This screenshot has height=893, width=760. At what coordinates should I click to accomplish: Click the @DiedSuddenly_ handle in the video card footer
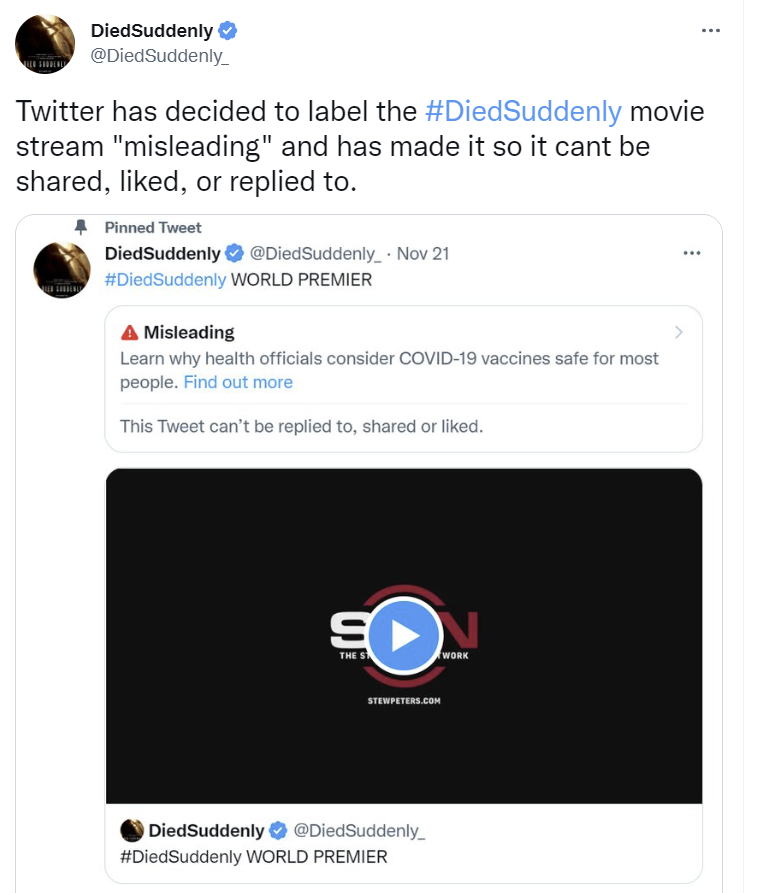coord(359,831)
